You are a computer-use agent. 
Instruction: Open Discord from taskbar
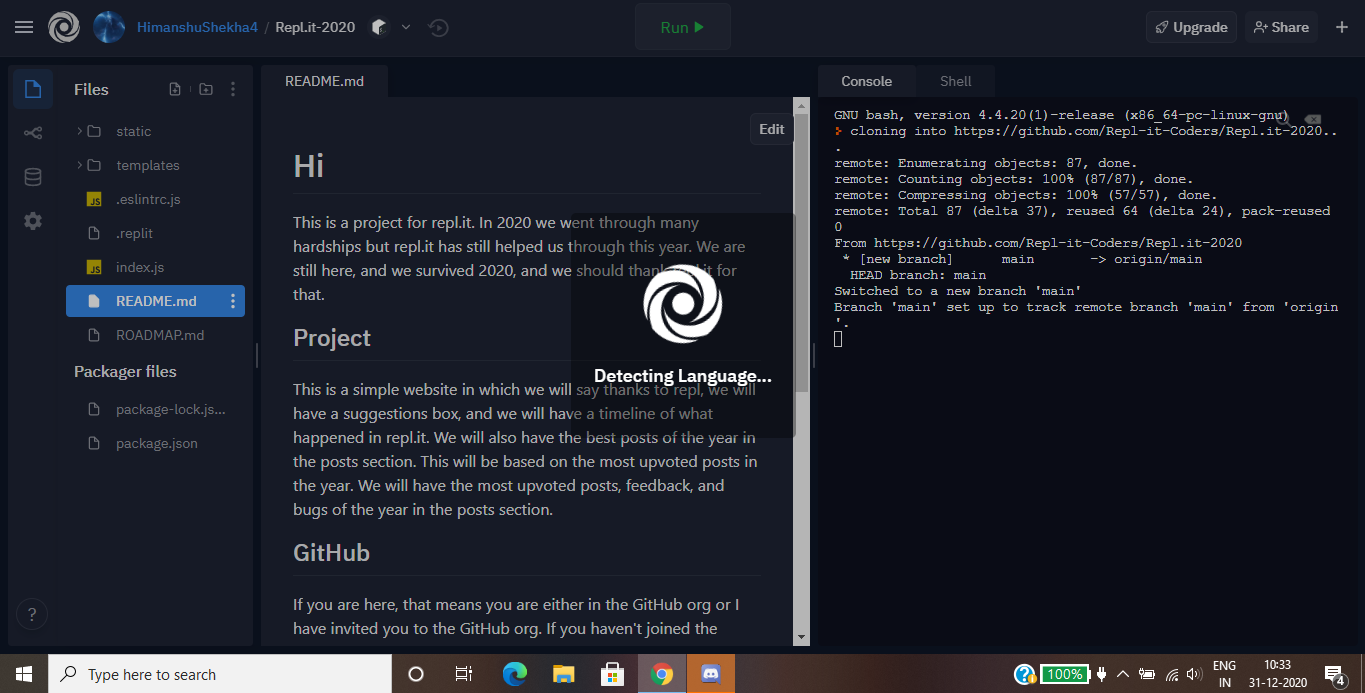pyautogui.click(x=711, y=674)
